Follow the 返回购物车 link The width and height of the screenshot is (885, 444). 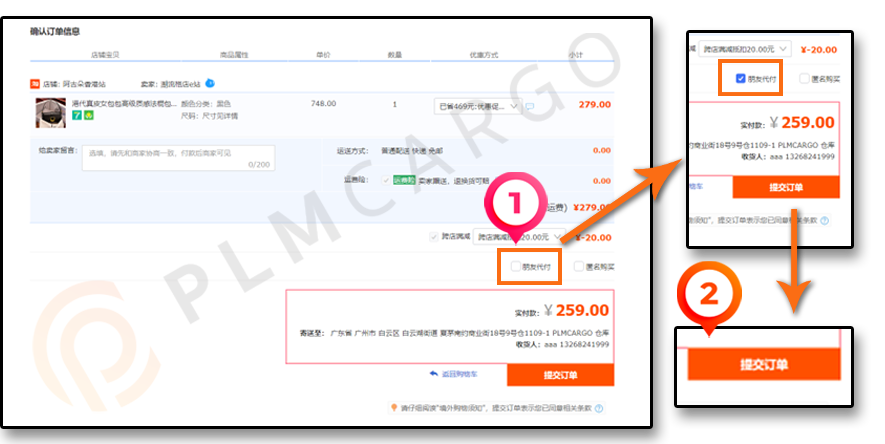point(459,374)
